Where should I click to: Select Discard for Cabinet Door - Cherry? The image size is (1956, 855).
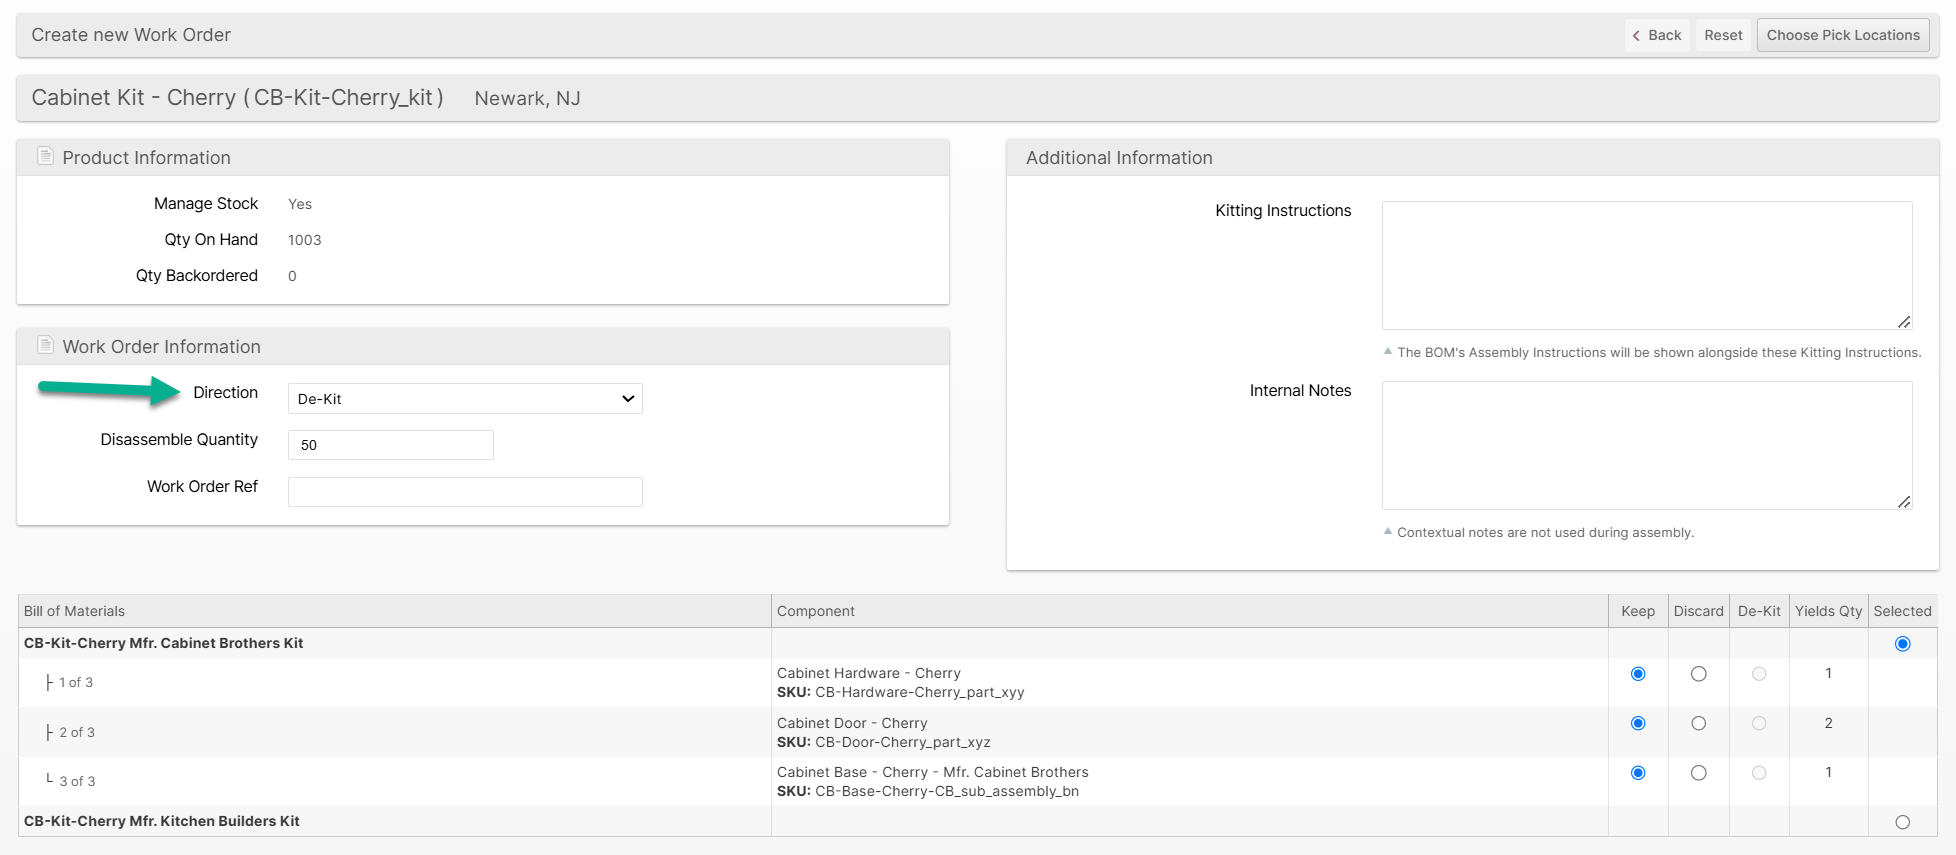(1698, 723)
